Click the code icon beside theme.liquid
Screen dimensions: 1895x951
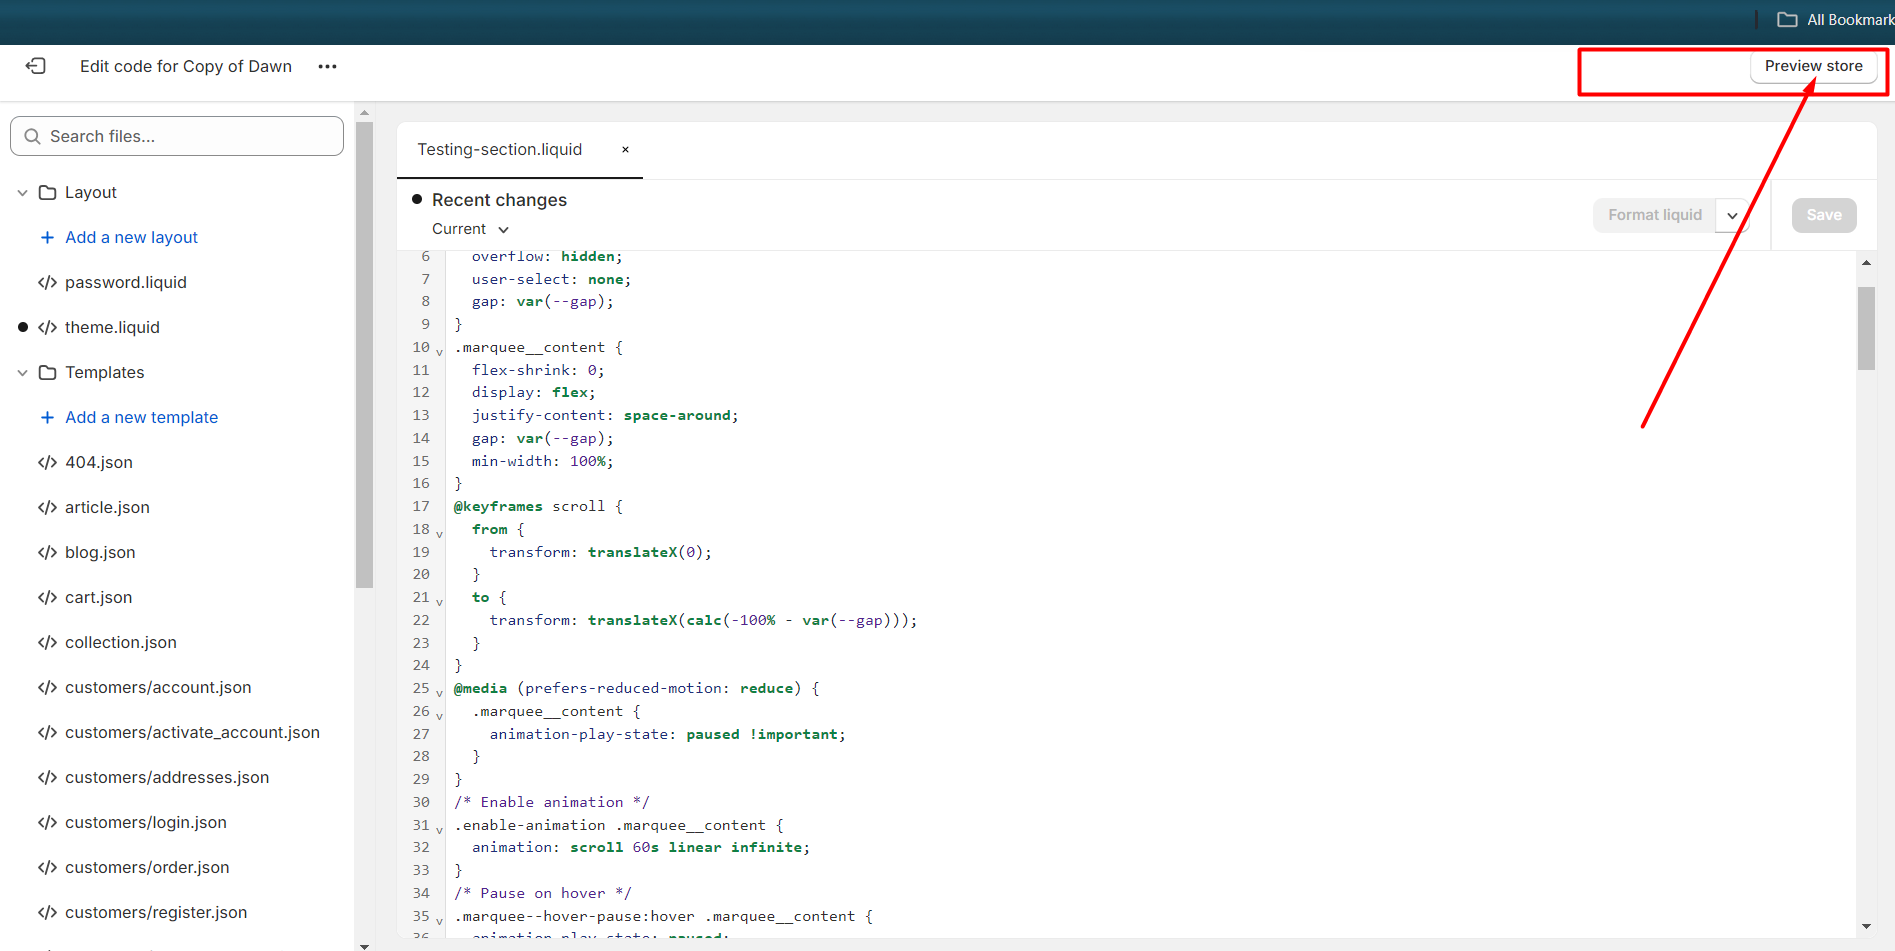click(x=47, y=327)
